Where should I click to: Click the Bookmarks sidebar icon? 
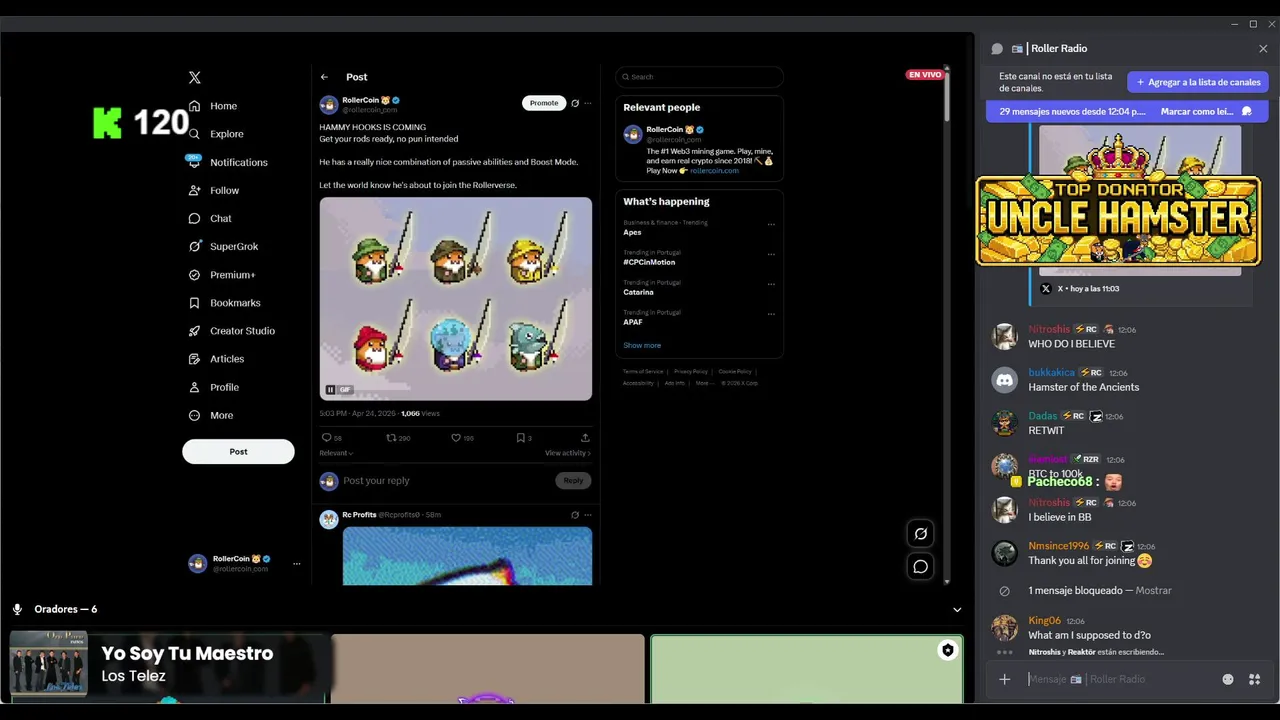click(195, 303)
